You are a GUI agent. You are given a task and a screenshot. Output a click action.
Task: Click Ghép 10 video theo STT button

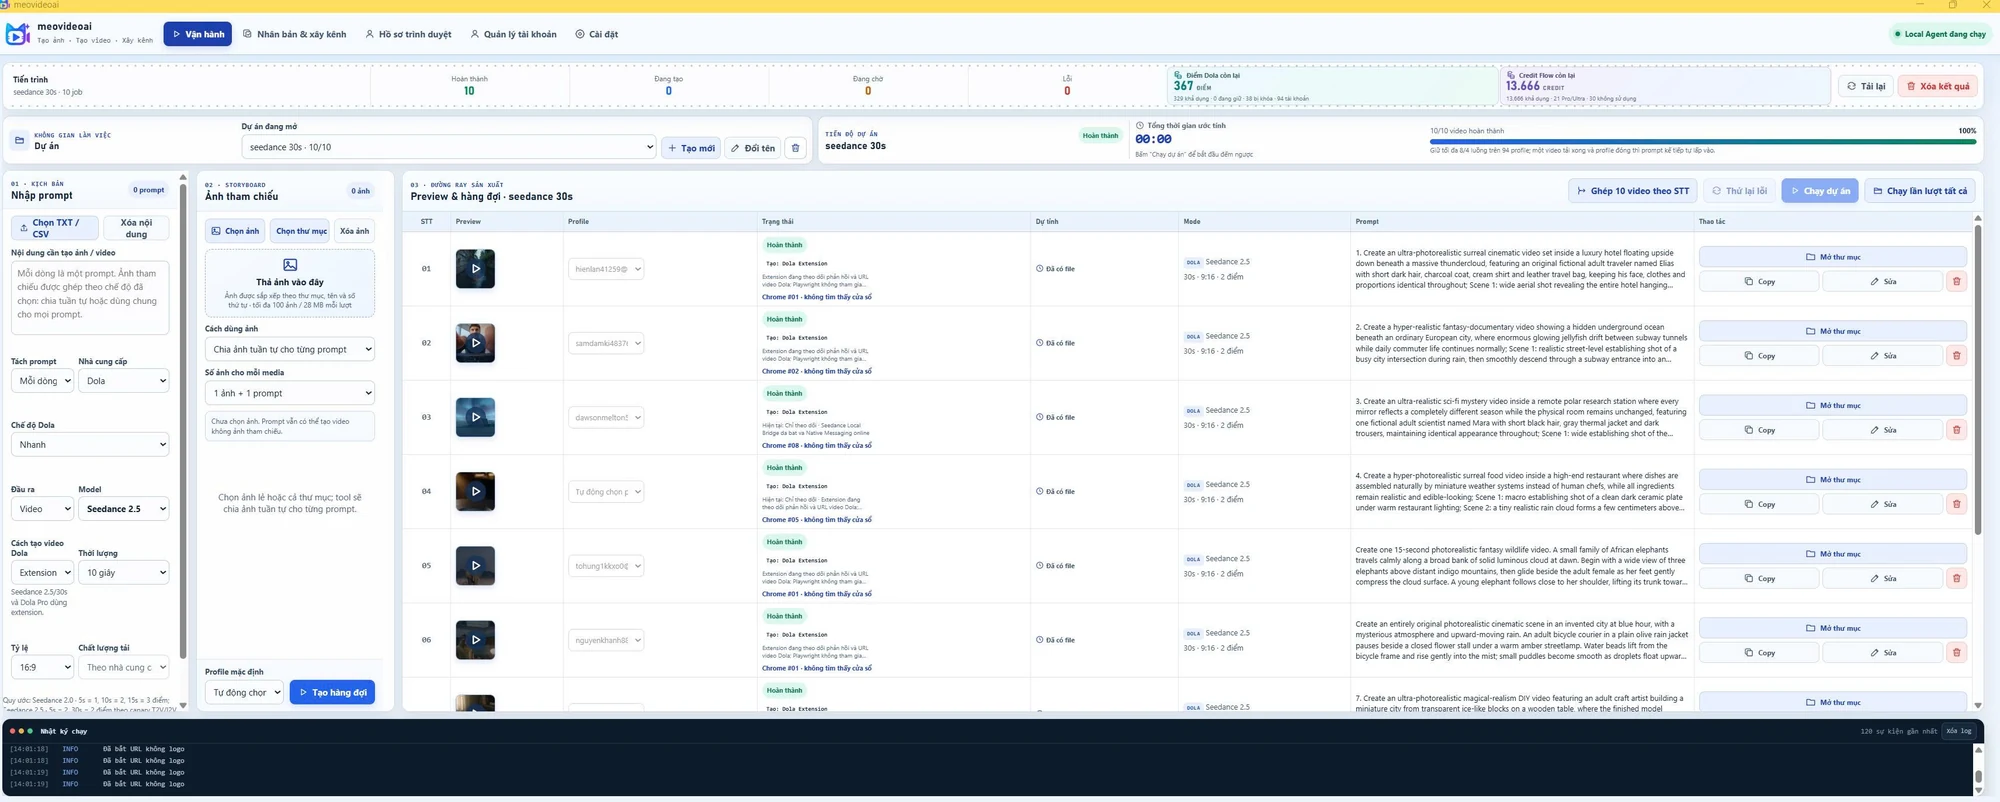pos(1633,191)
